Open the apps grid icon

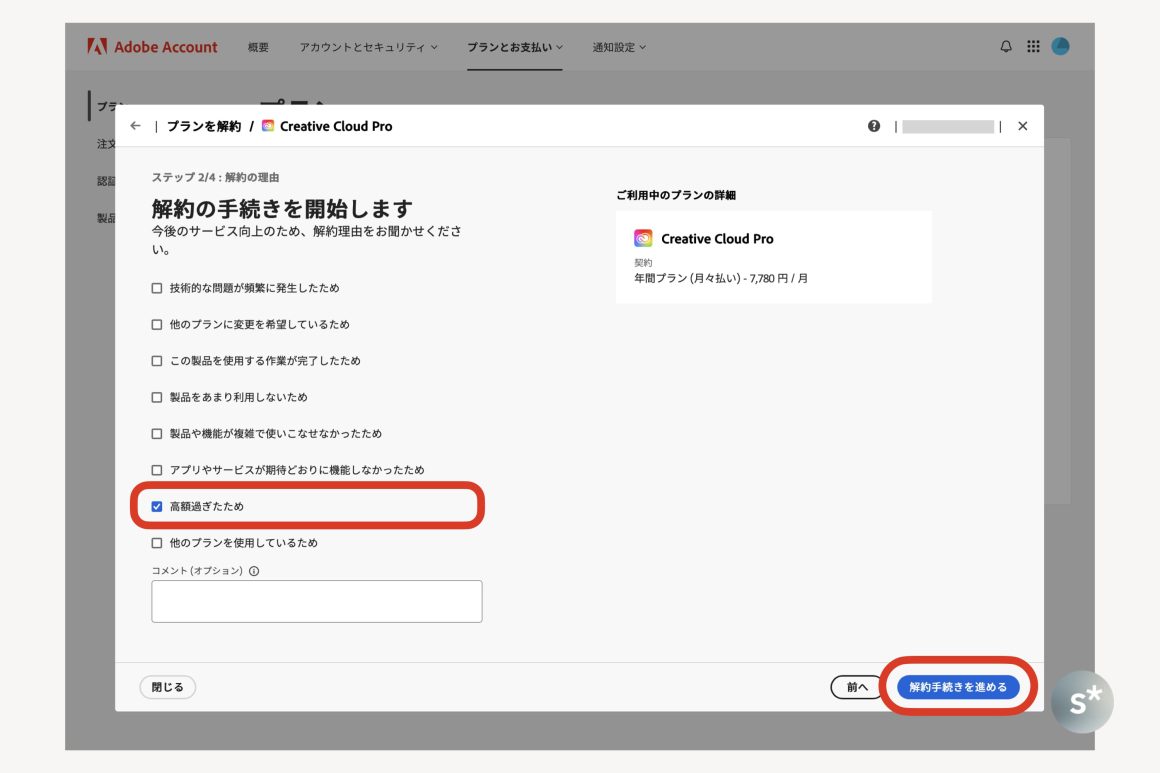click(1033, 47)
